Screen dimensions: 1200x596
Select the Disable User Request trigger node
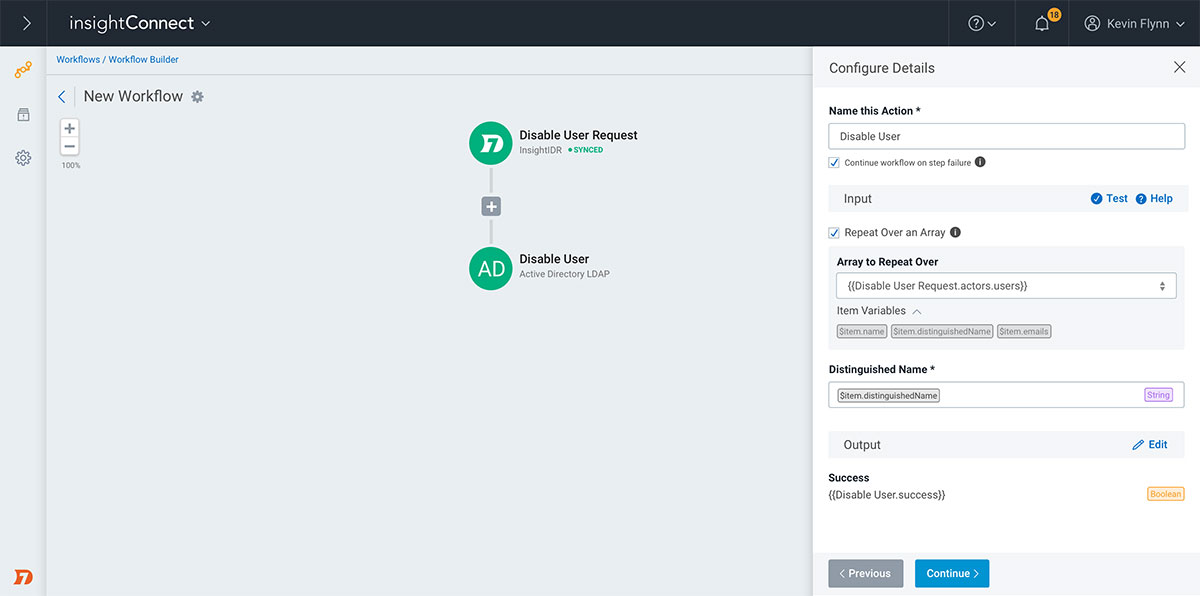tap(492, 143)
